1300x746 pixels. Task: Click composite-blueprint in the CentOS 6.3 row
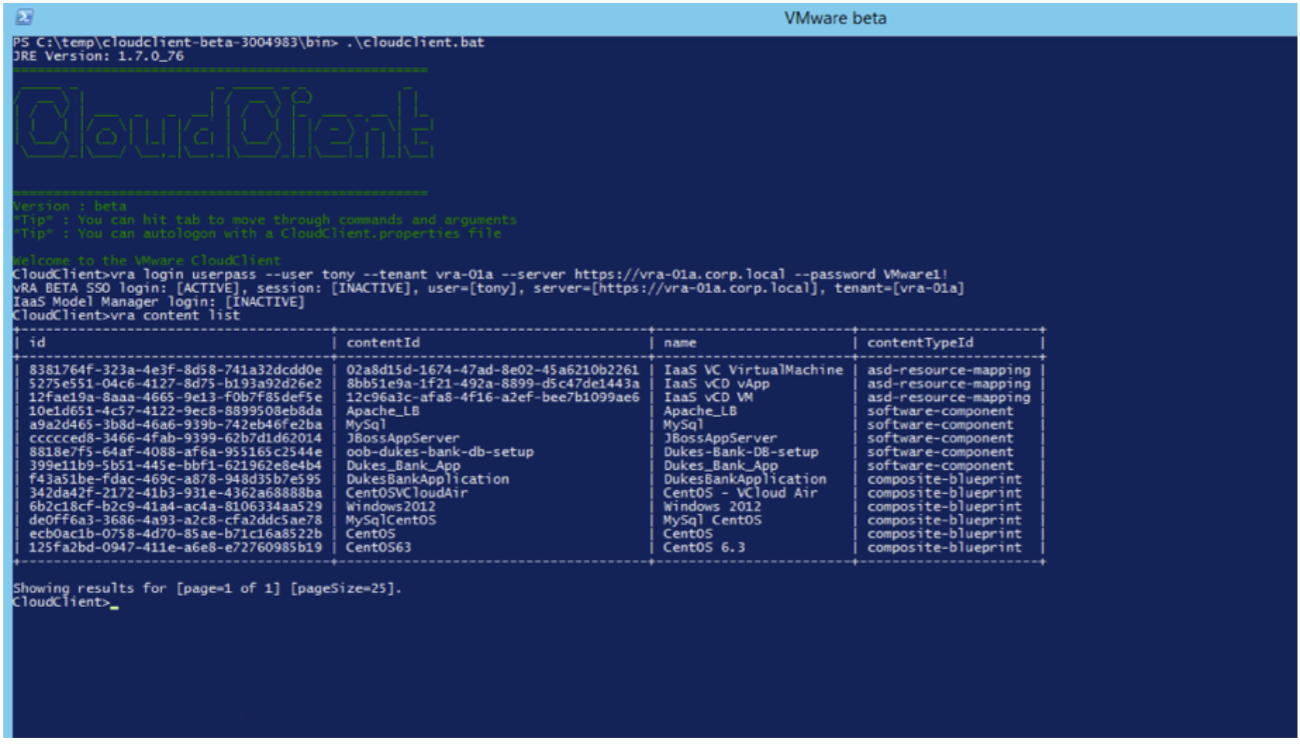(944, 548)
